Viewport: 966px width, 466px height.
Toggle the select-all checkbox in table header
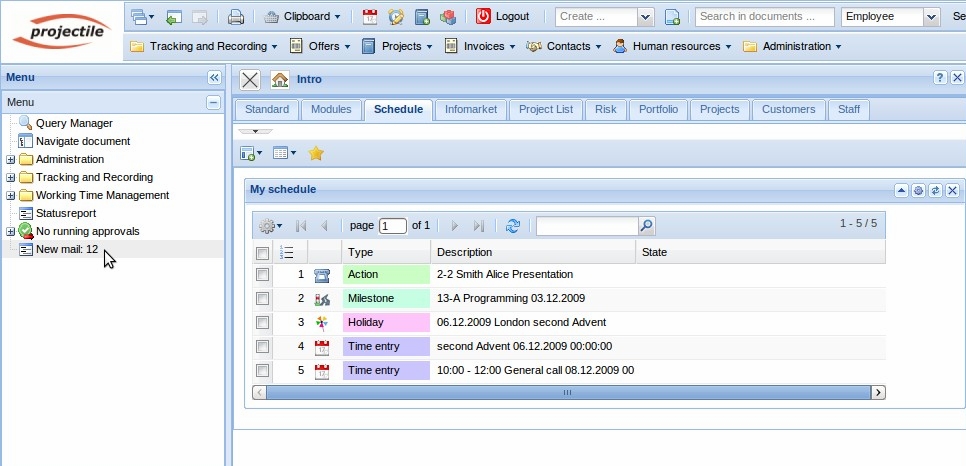262,252
